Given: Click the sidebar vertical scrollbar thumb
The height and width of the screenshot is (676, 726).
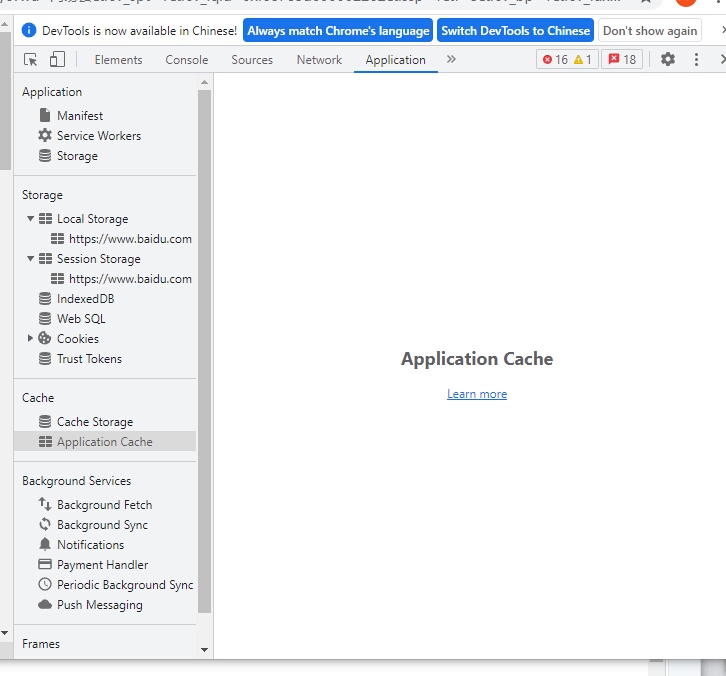Looking at the screenshot, I should point(204,351).
